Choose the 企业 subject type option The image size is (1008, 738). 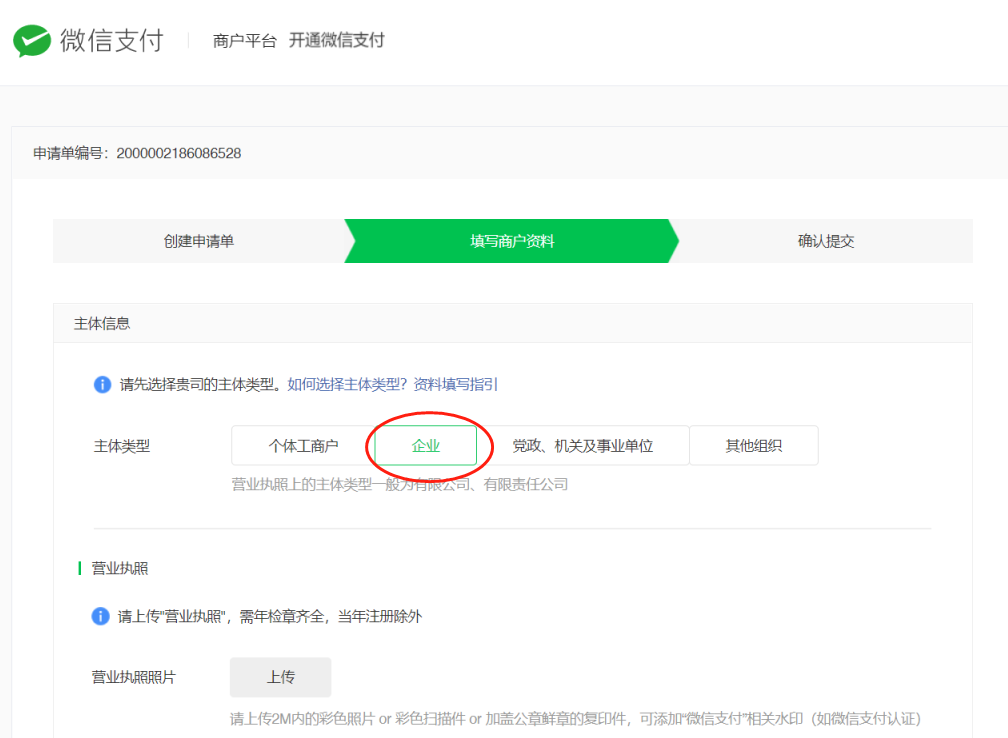pos(426,446)
